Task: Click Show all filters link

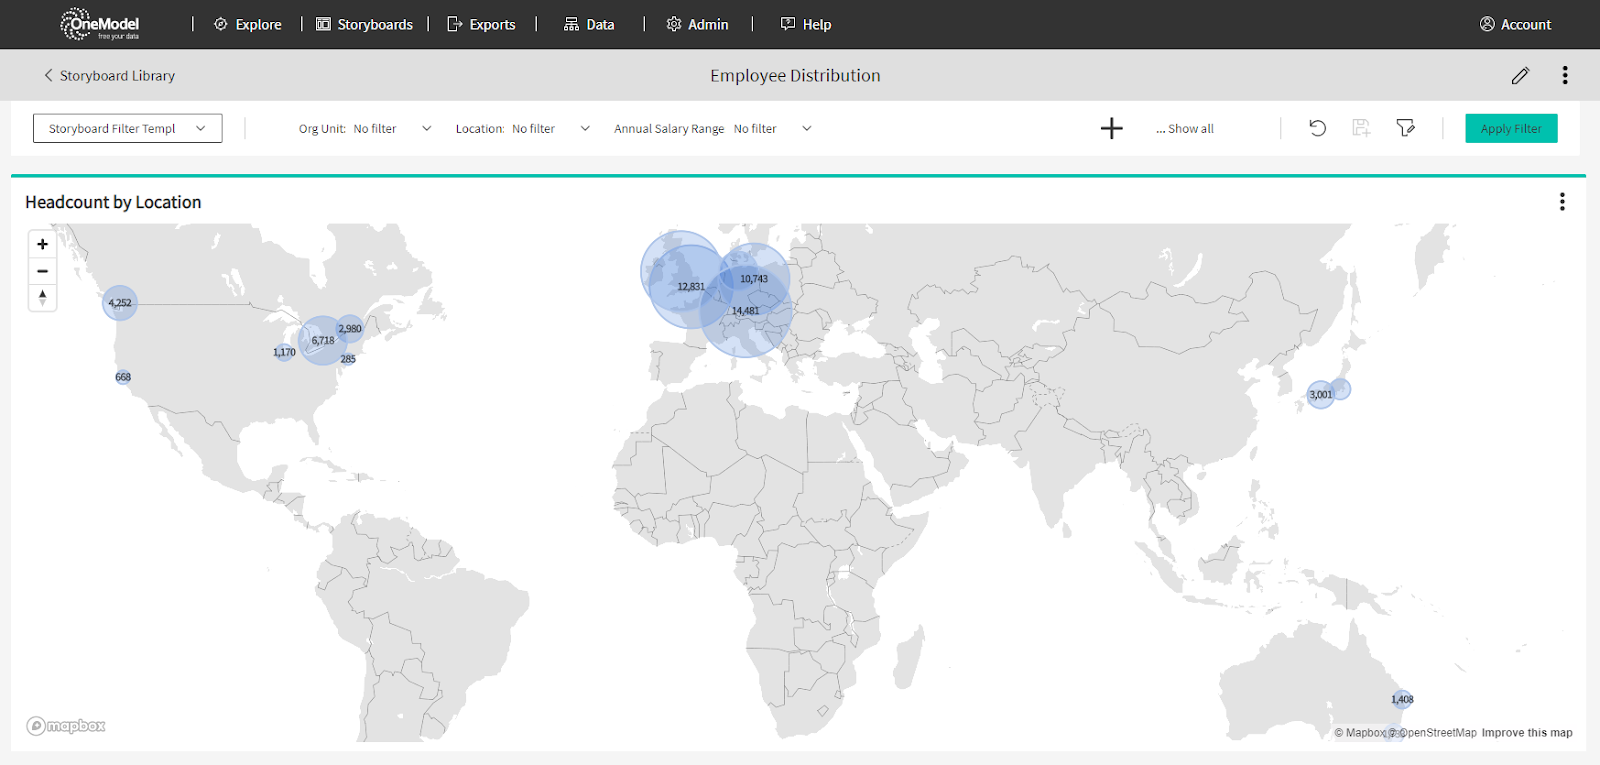Action: coord(1185,129)
